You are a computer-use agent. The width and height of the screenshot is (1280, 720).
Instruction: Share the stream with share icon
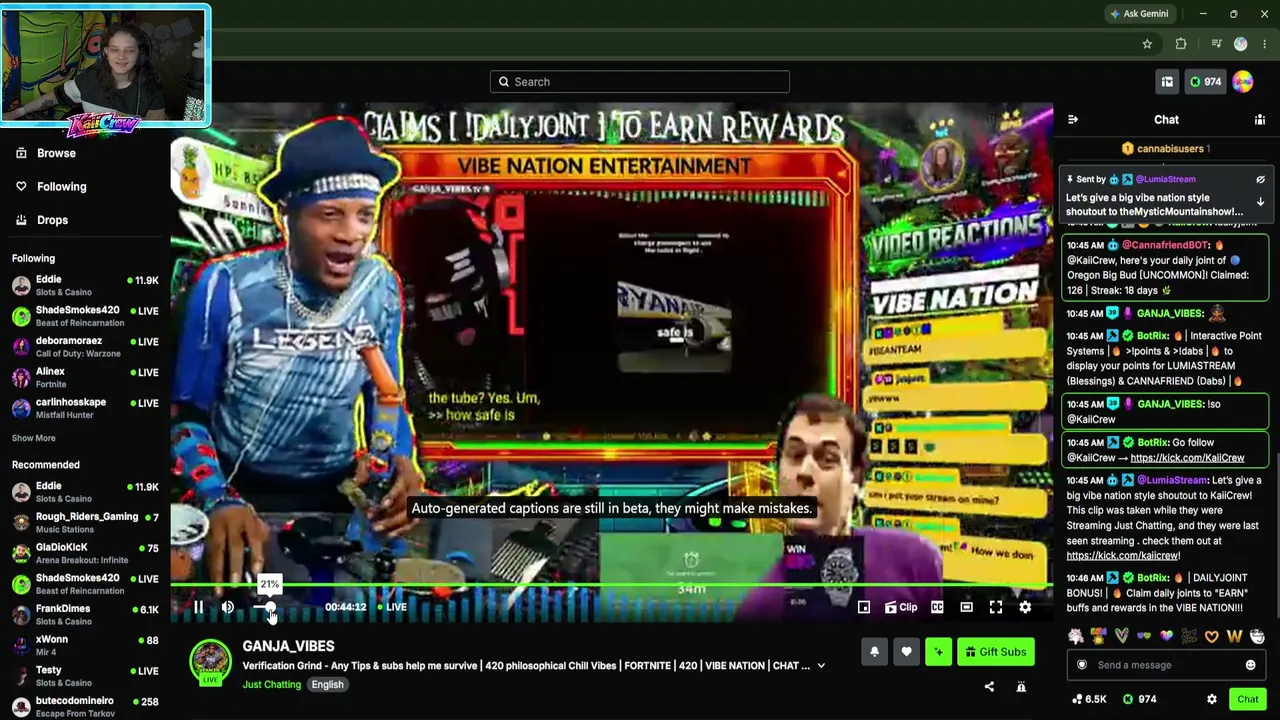click(x=989, y=687)
